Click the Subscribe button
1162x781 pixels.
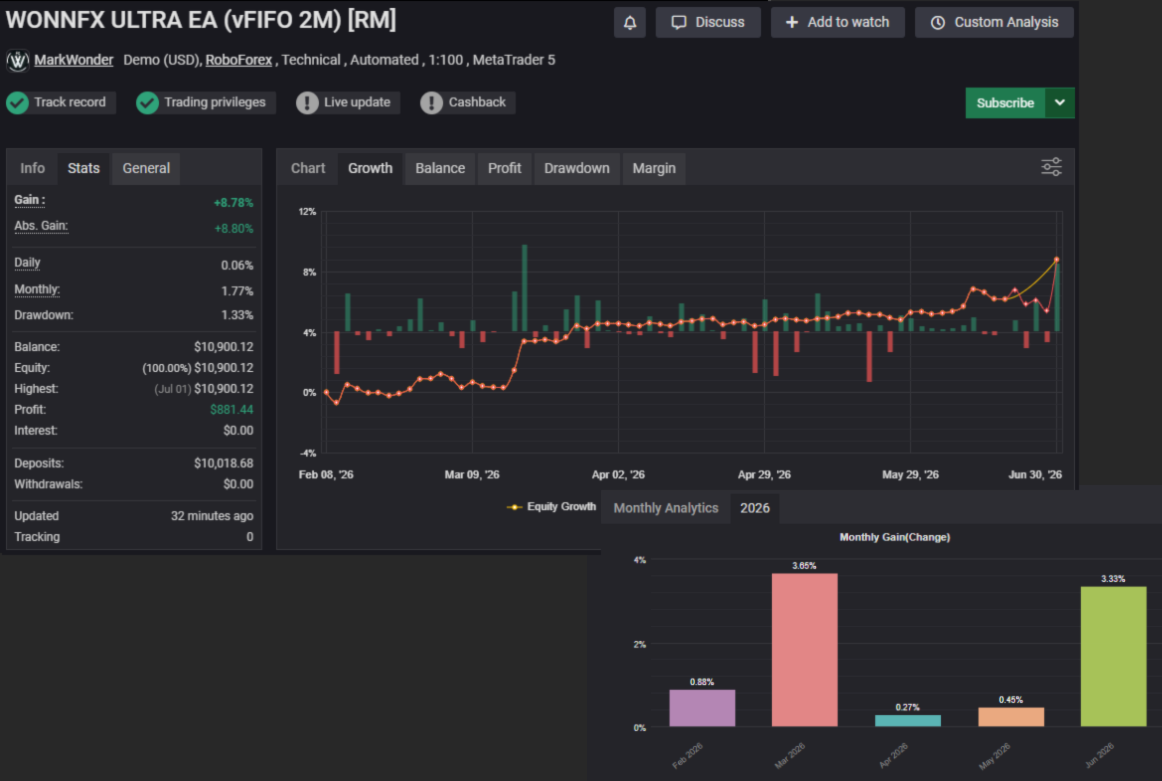point(1005,103)
